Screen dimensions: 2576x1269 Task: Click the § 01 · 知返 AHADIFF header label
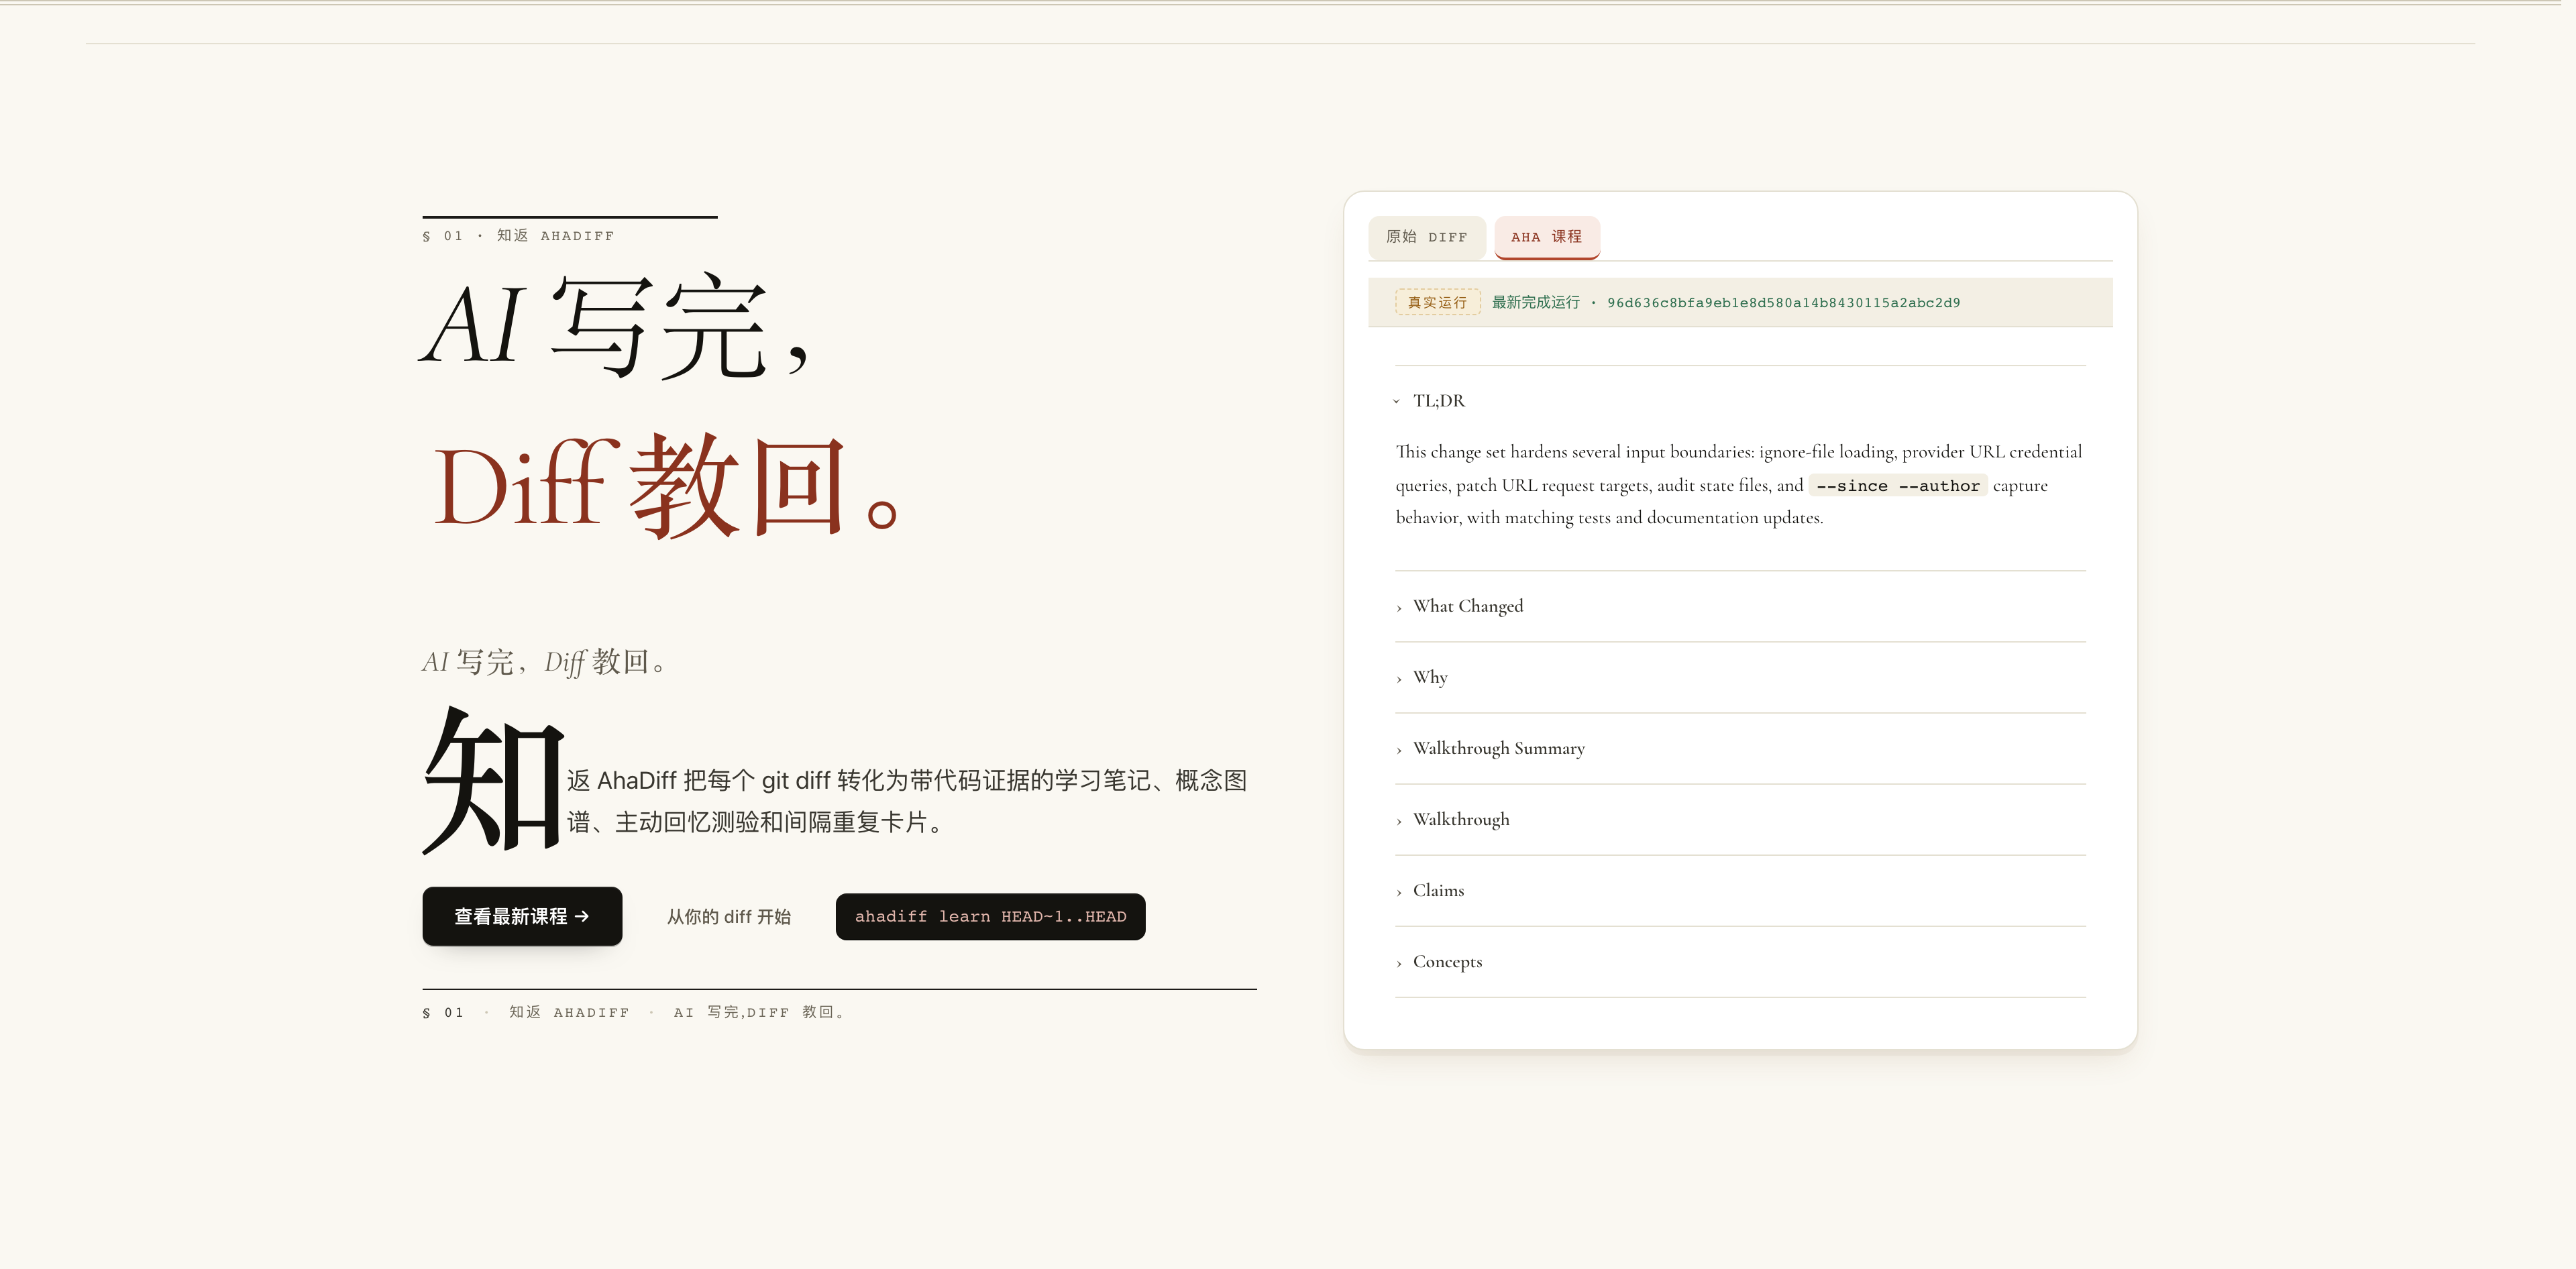pos(518,236)
